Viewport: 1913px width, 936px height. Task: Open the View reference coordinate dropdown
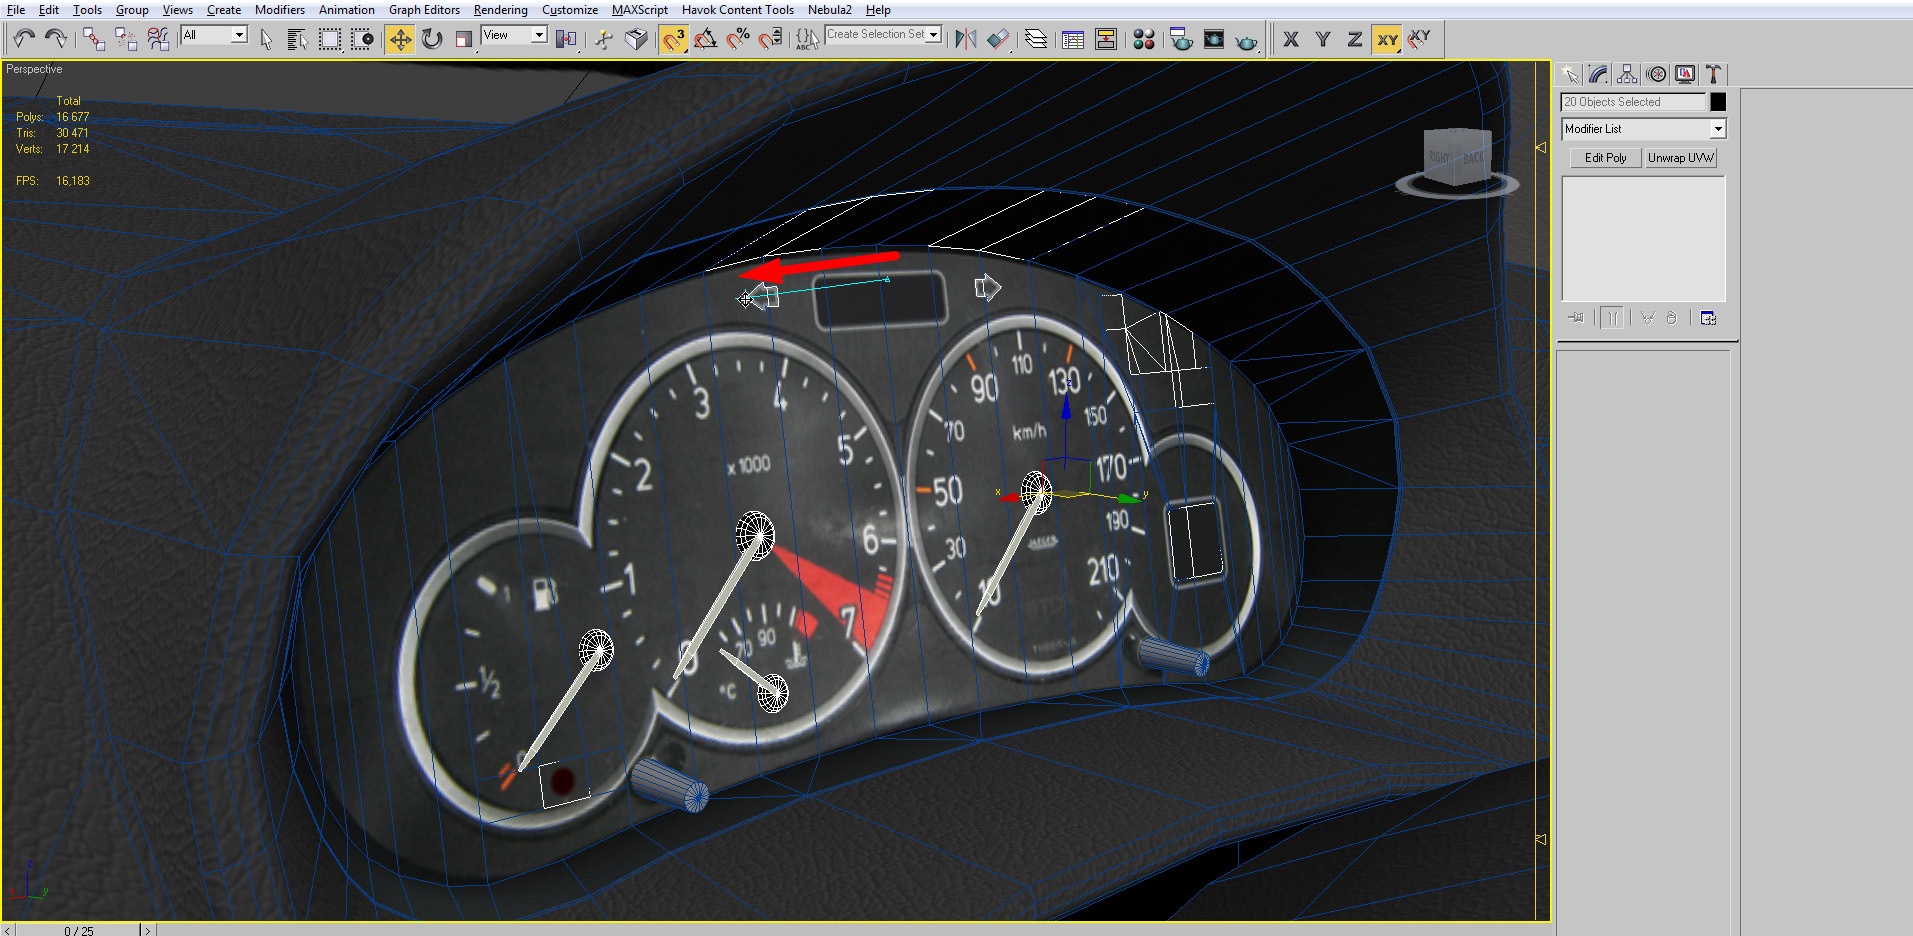[539, 35]
